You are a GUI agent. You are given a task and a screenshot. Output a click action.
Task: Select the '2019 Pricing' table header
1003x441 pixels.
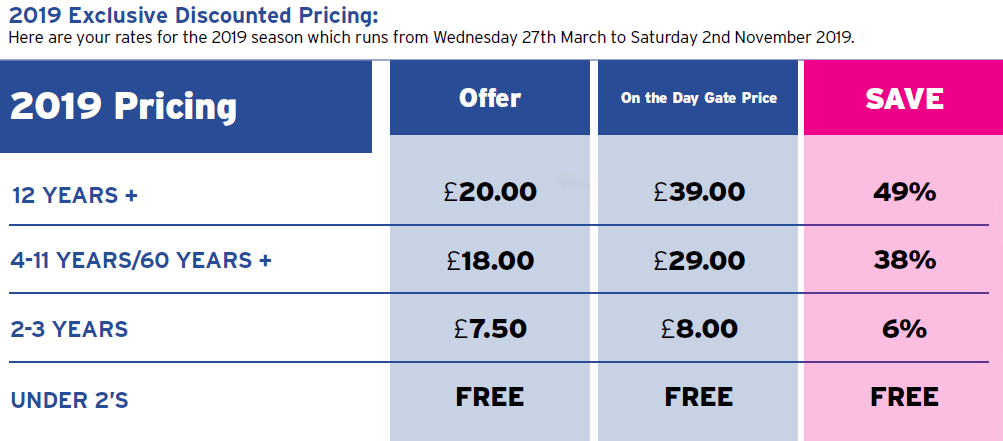124,106
